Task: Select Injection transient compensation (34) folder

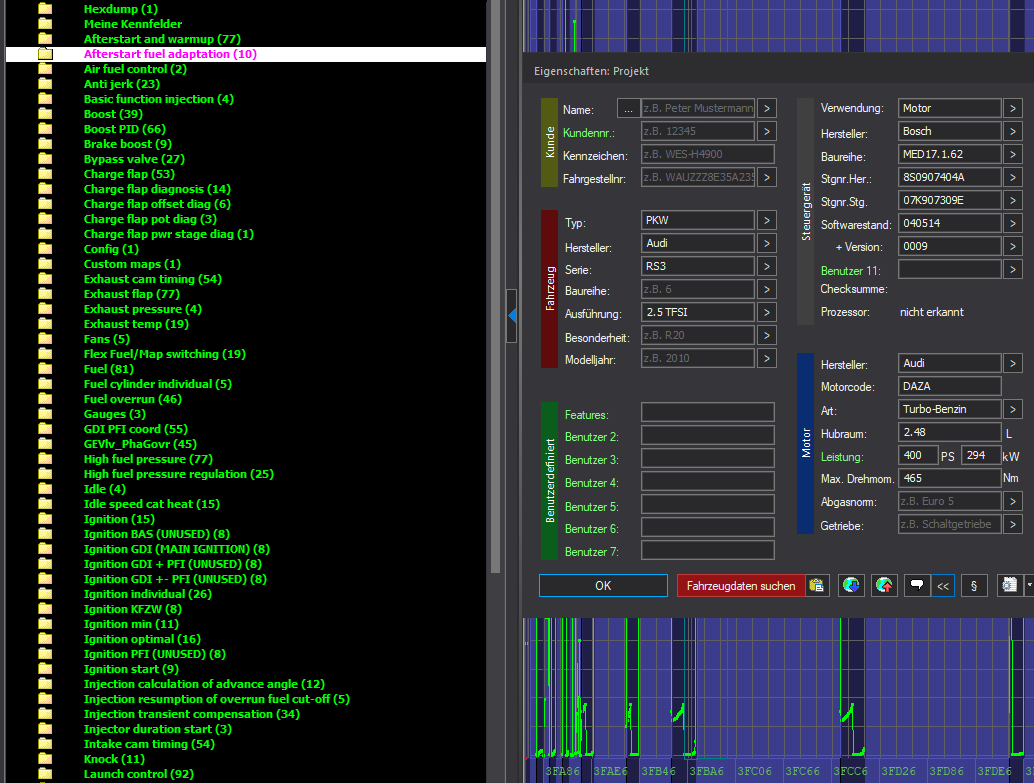Action: pyautogui.click(x=192, y=714)
